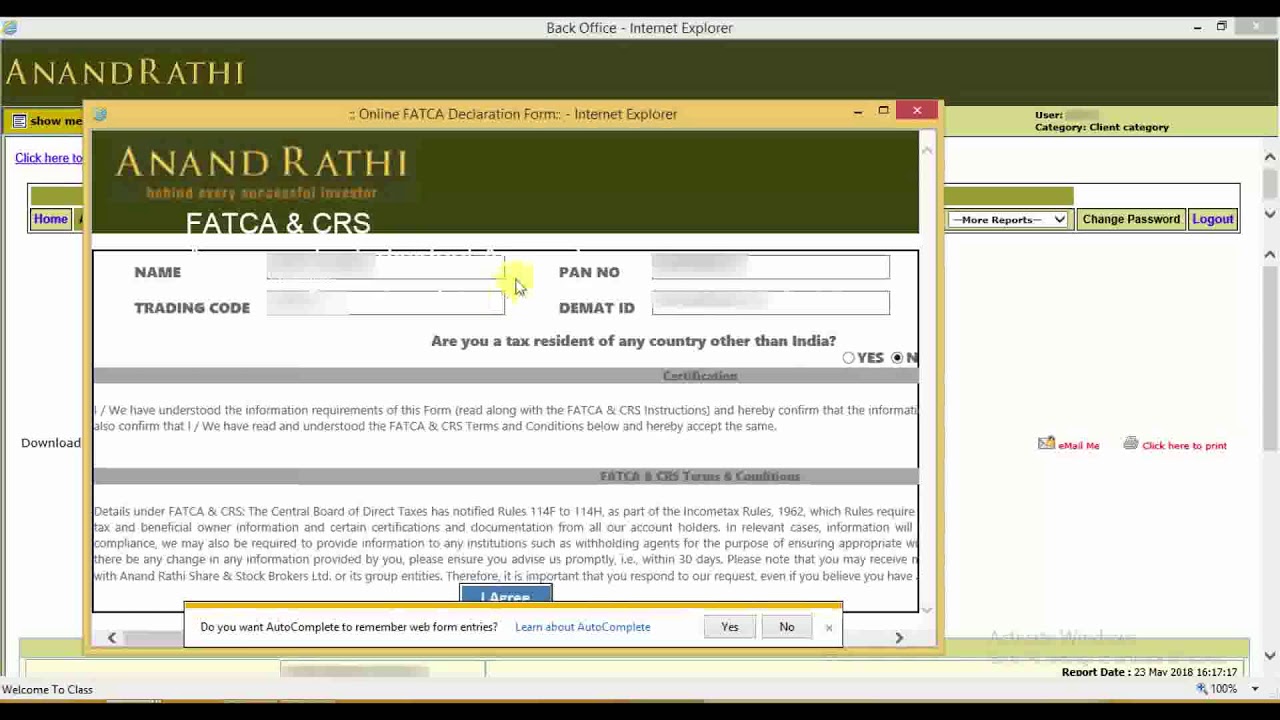This screenshot has width=1280, height=720.
Task: Select the NO tax resident radio button
Action: point(897,357)
